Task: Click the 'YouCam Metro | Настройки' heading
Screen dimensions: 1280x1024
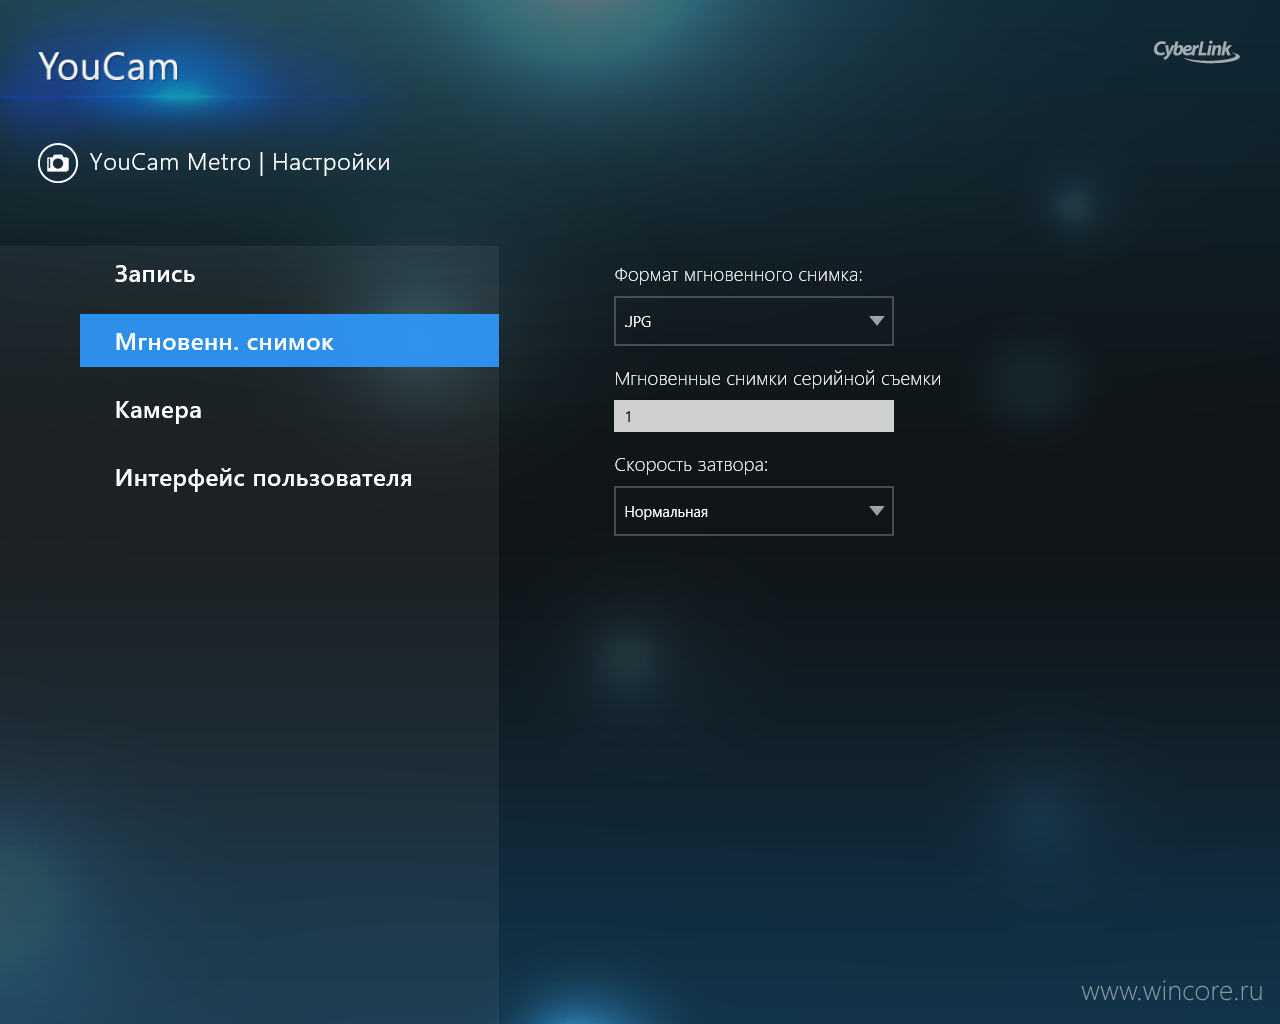Action: (240, 162)
